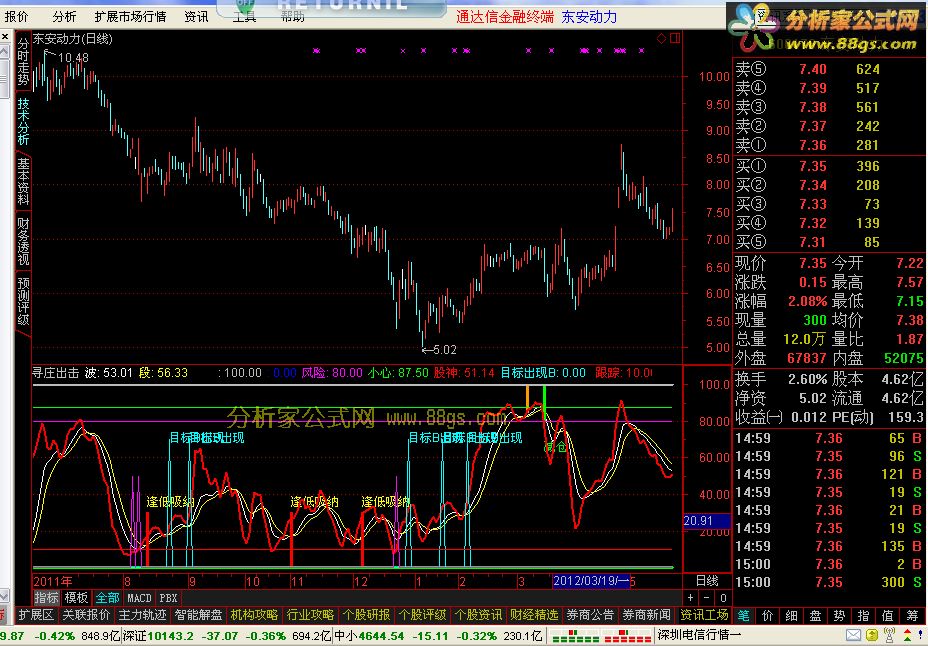Image resolution: width=928 pixels, height=646 pixels.
Task: Select the 值 tab in quote panel
Action: pyautogui.click(x=888, y=615)
